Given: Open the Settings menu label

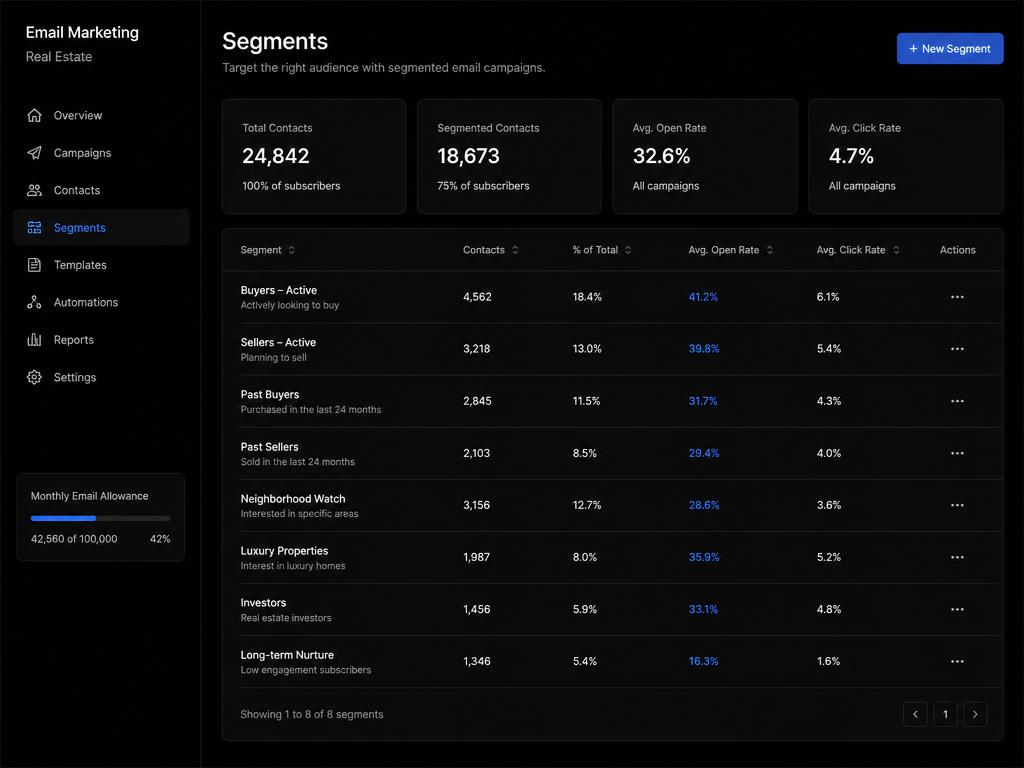Looking at the screenshot, I should (x=74, y=377).
